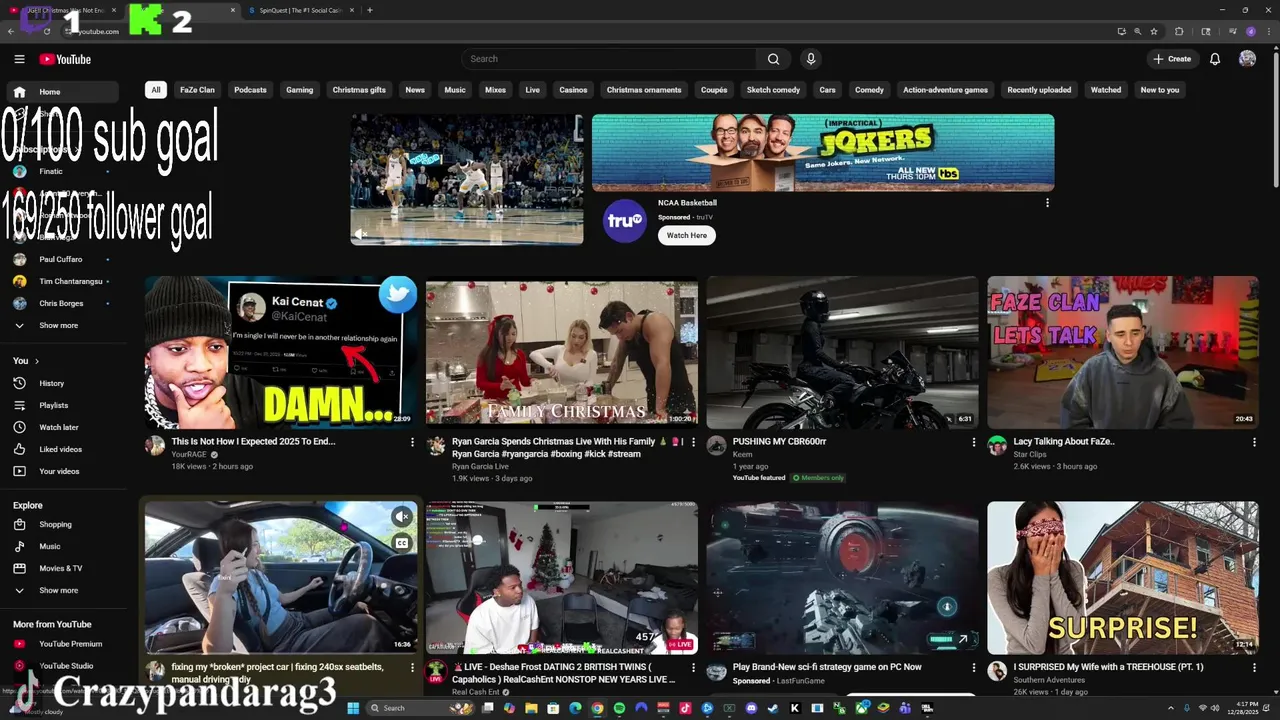Click the install app icon in address bar
Image resolution: width=1280 pixels, height=720 pixels.
click(1121, 31)
